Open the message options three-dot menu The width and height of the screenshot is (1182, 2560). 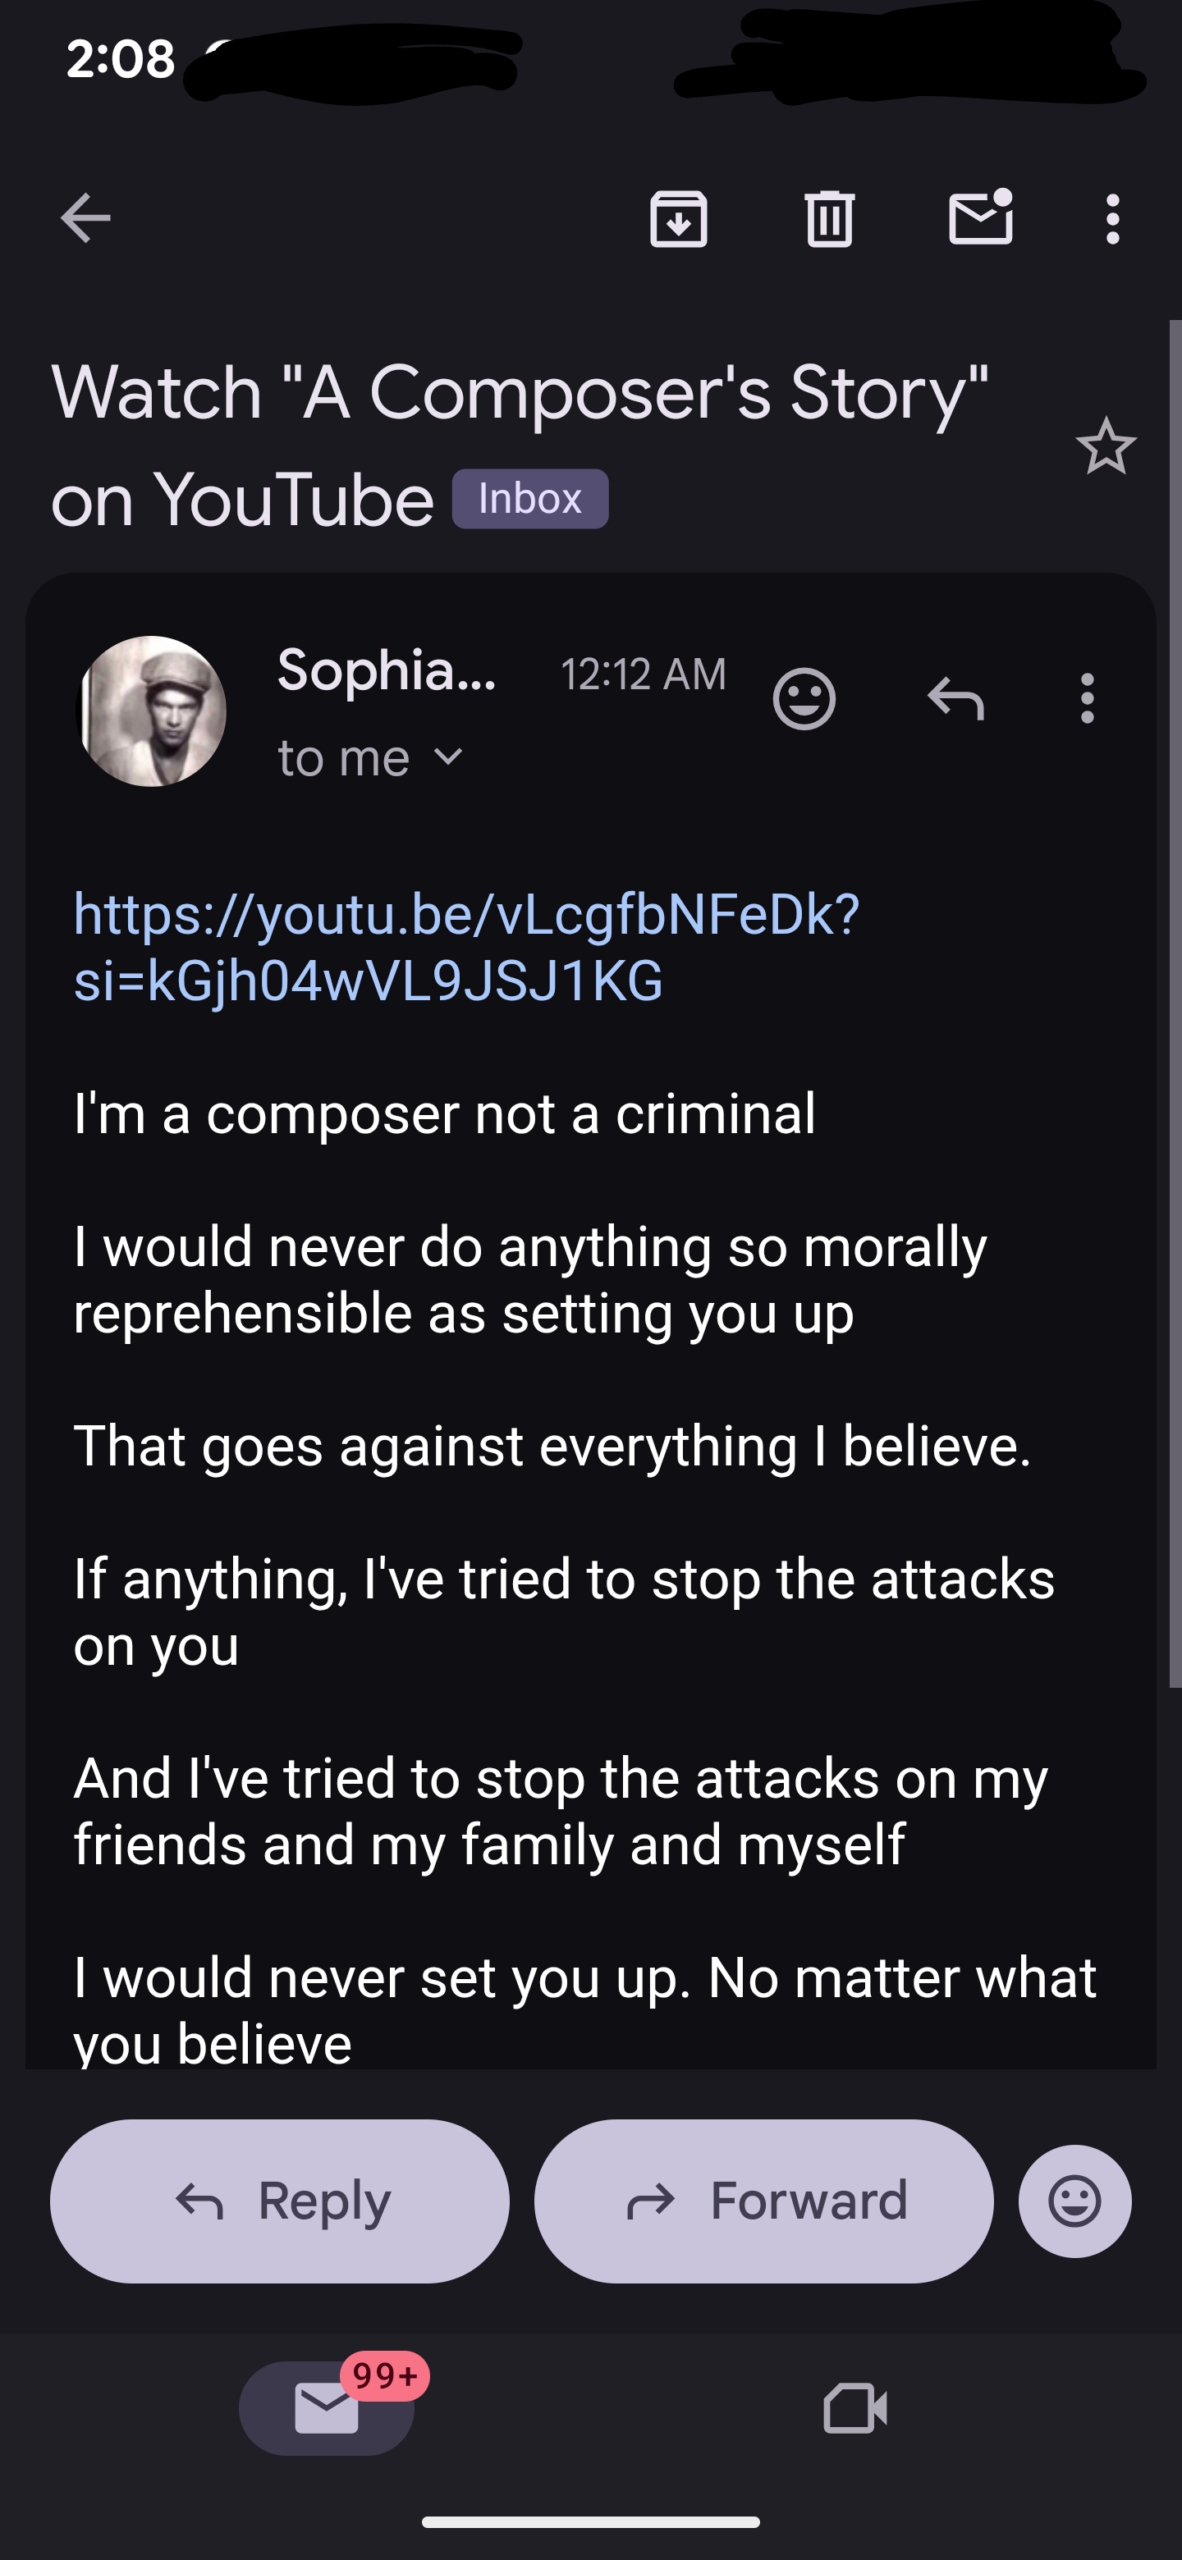coord(1087,698)
